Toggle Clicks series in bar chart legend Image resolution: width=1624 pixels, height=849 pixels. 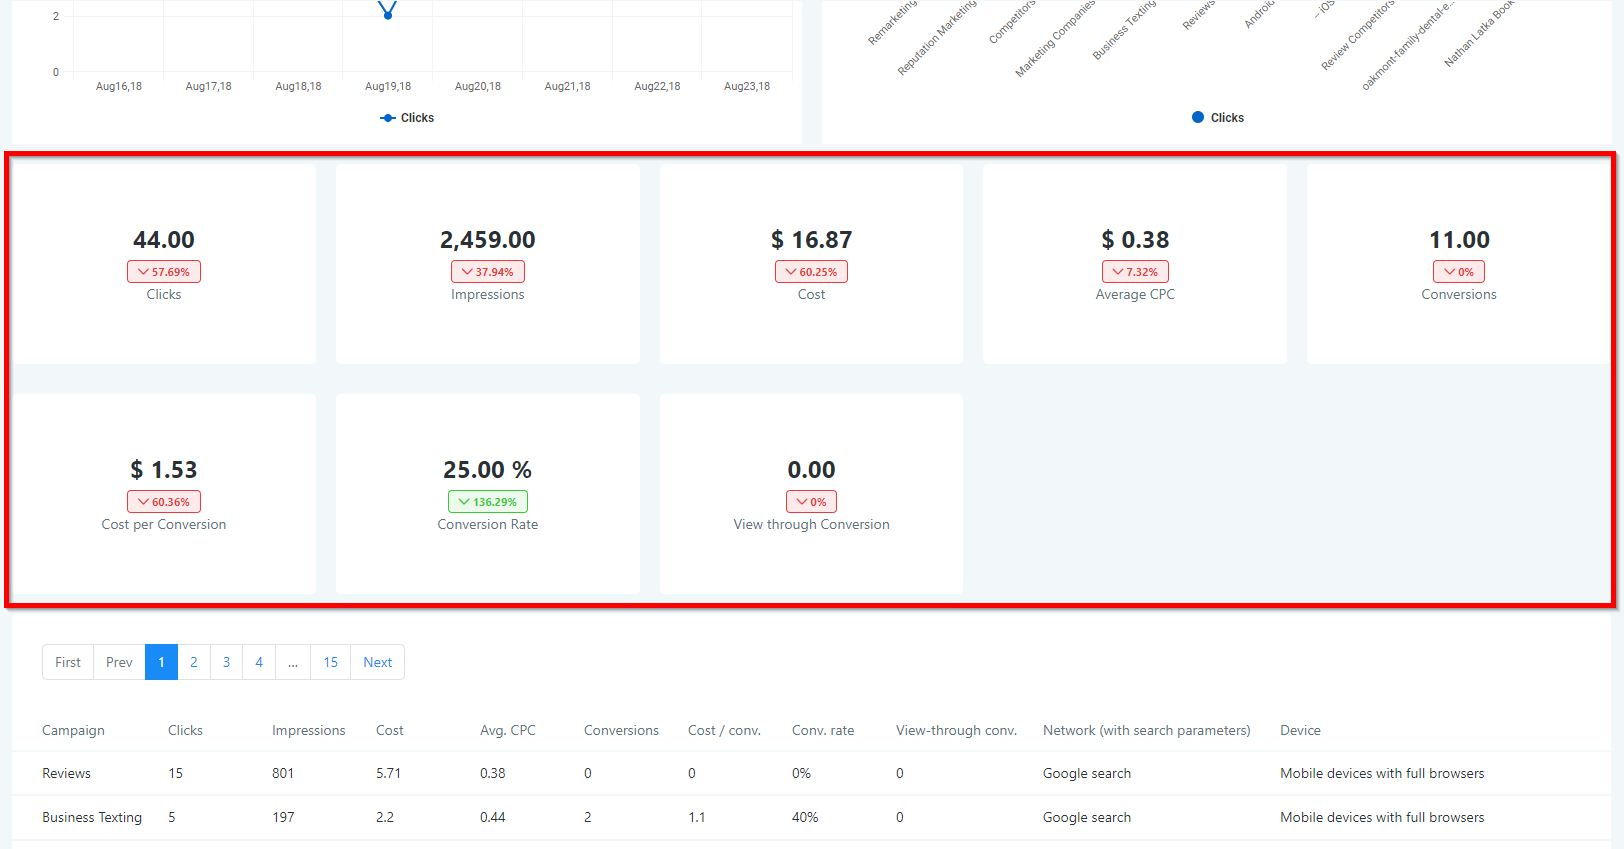[x=1217, y=118]
